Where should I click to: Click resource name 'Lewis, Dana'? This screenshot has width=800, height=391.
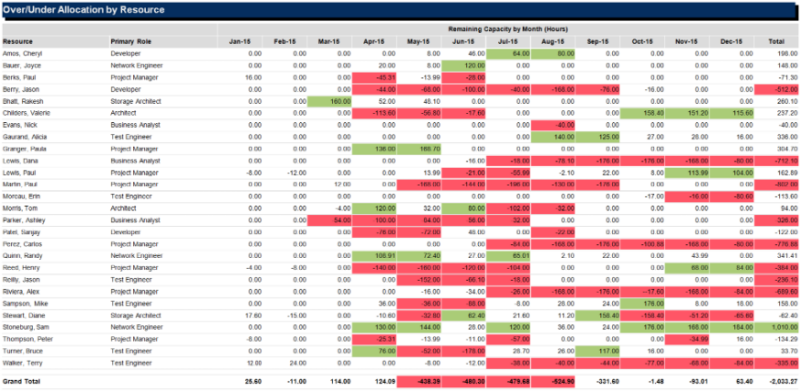tap(19, 161)
